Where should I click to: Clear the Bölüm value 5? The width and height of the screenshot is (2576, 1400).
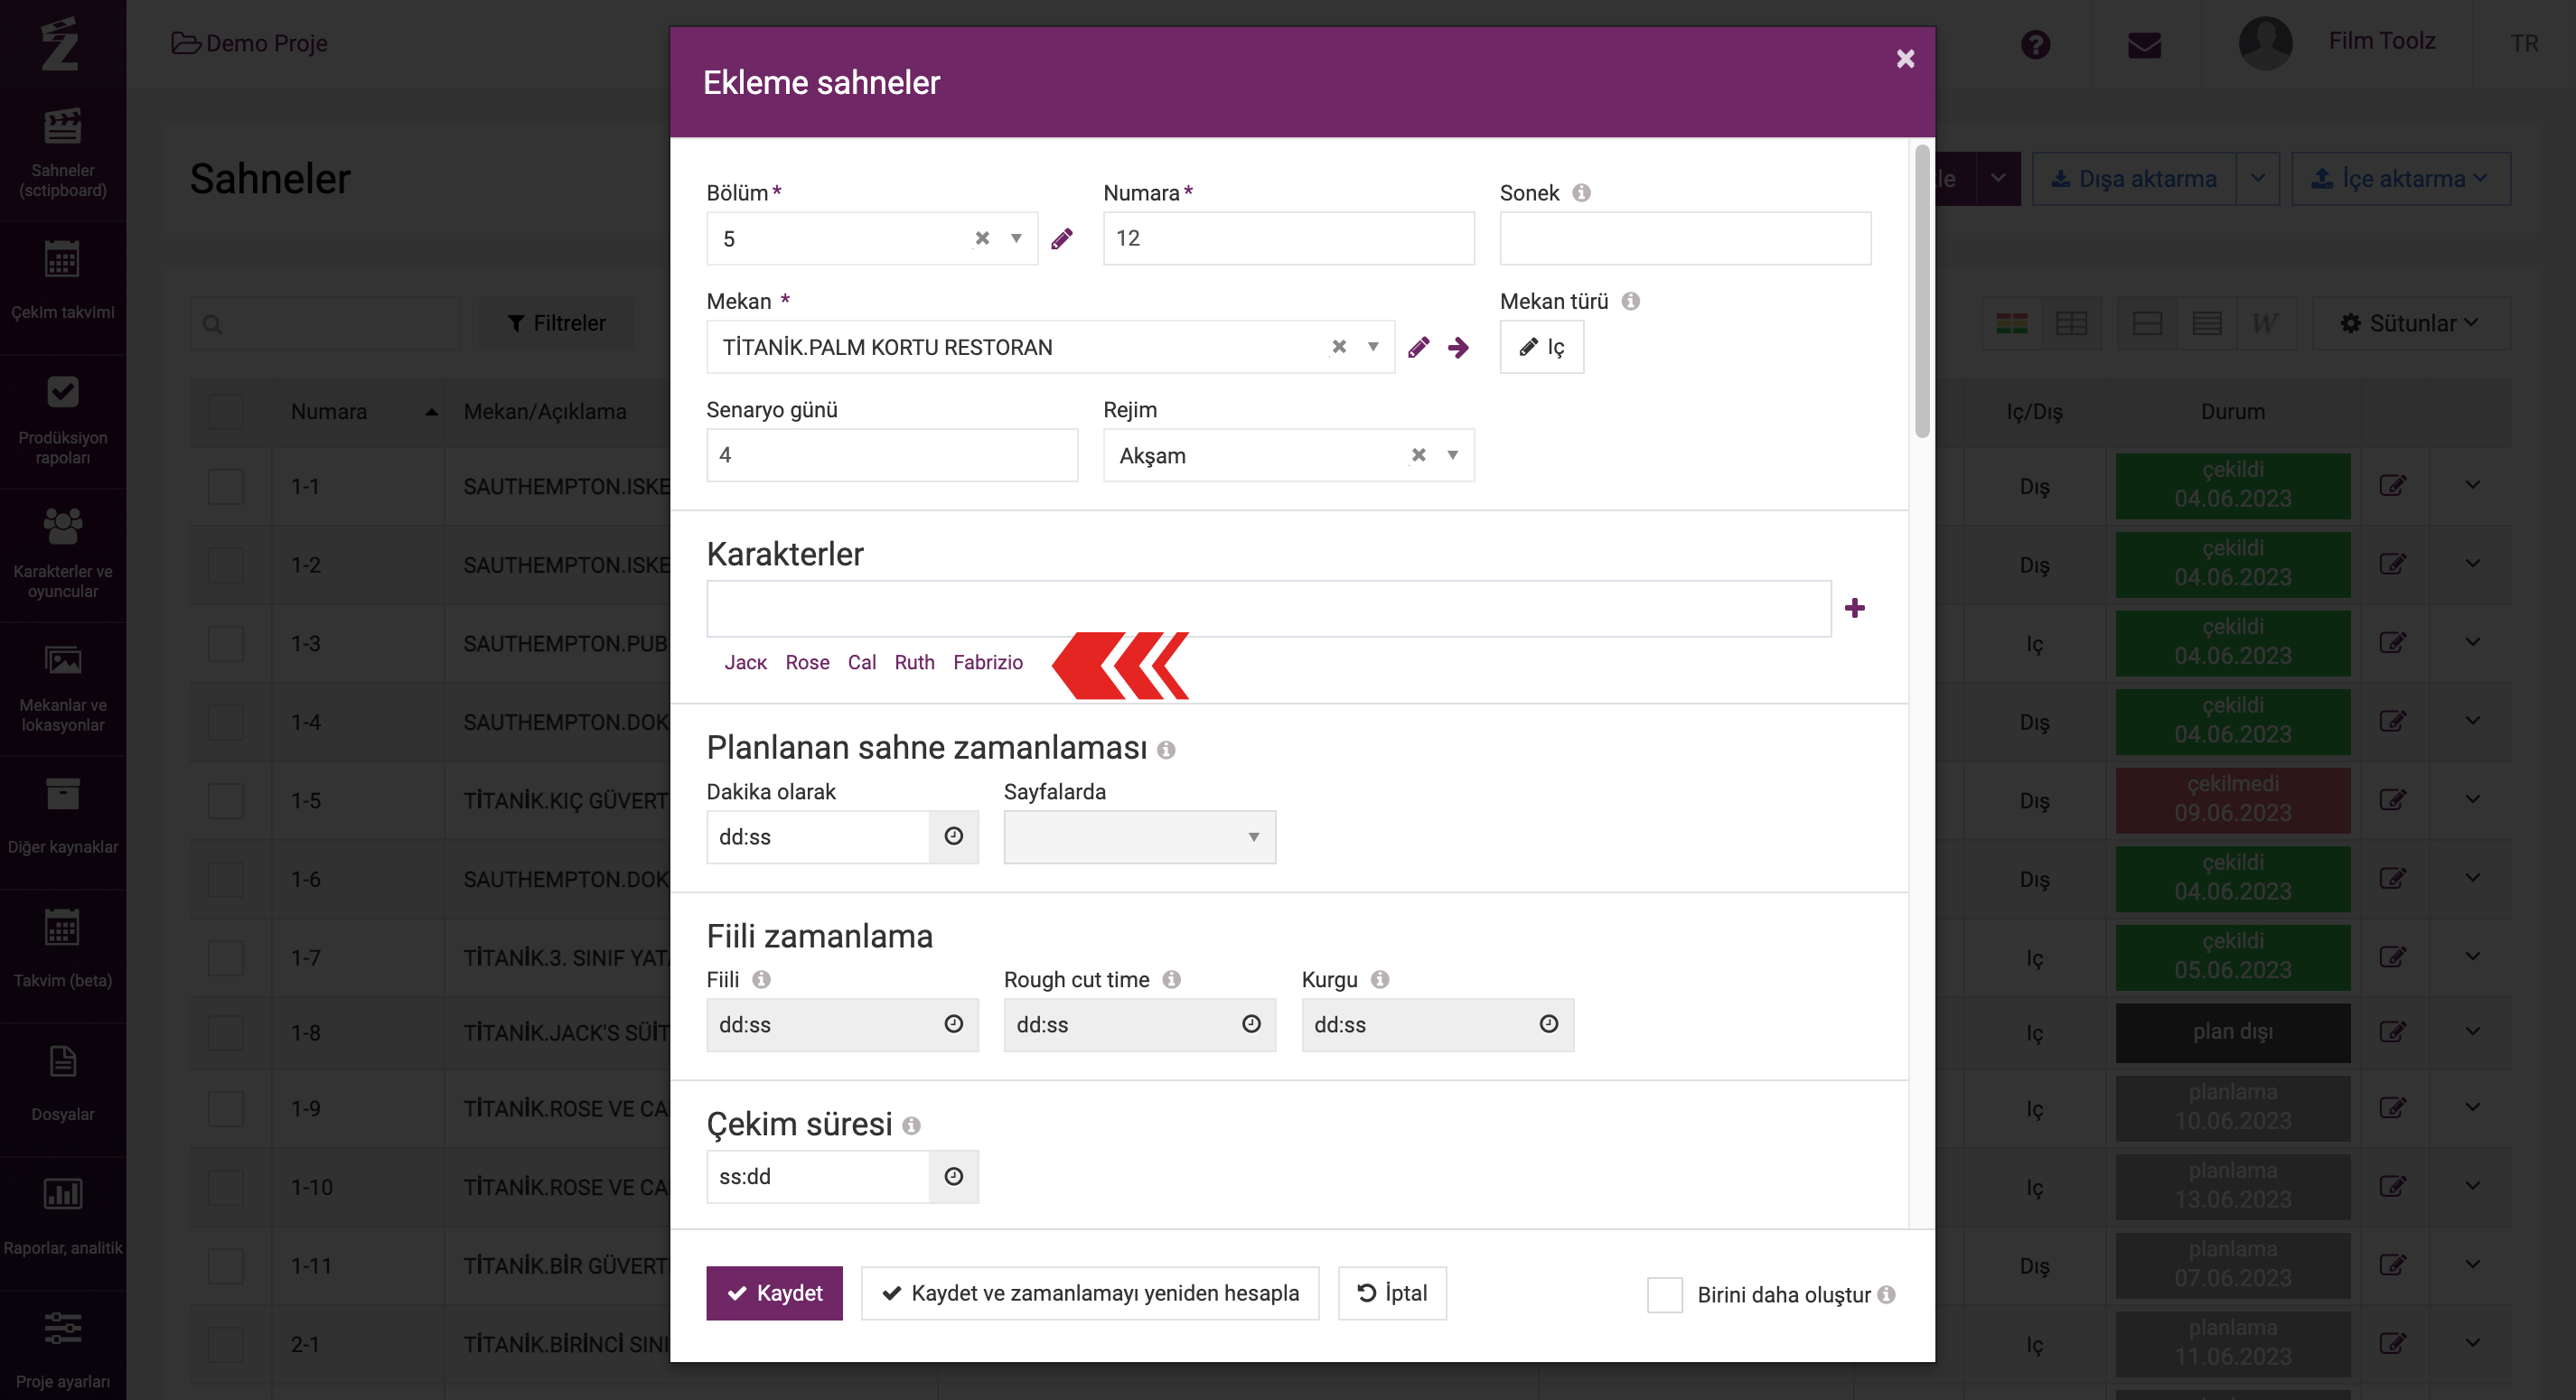click(982, 238)
